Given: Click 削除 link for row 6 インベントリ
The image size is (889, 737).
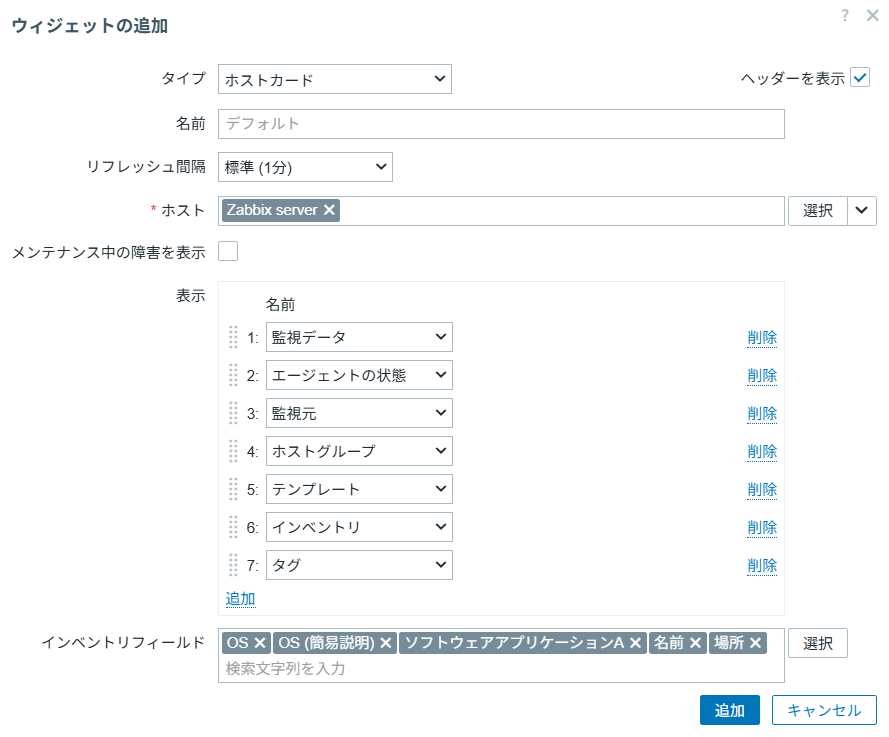Looking at the screenshot, I should pyautogui.click(x=762, y=528).
